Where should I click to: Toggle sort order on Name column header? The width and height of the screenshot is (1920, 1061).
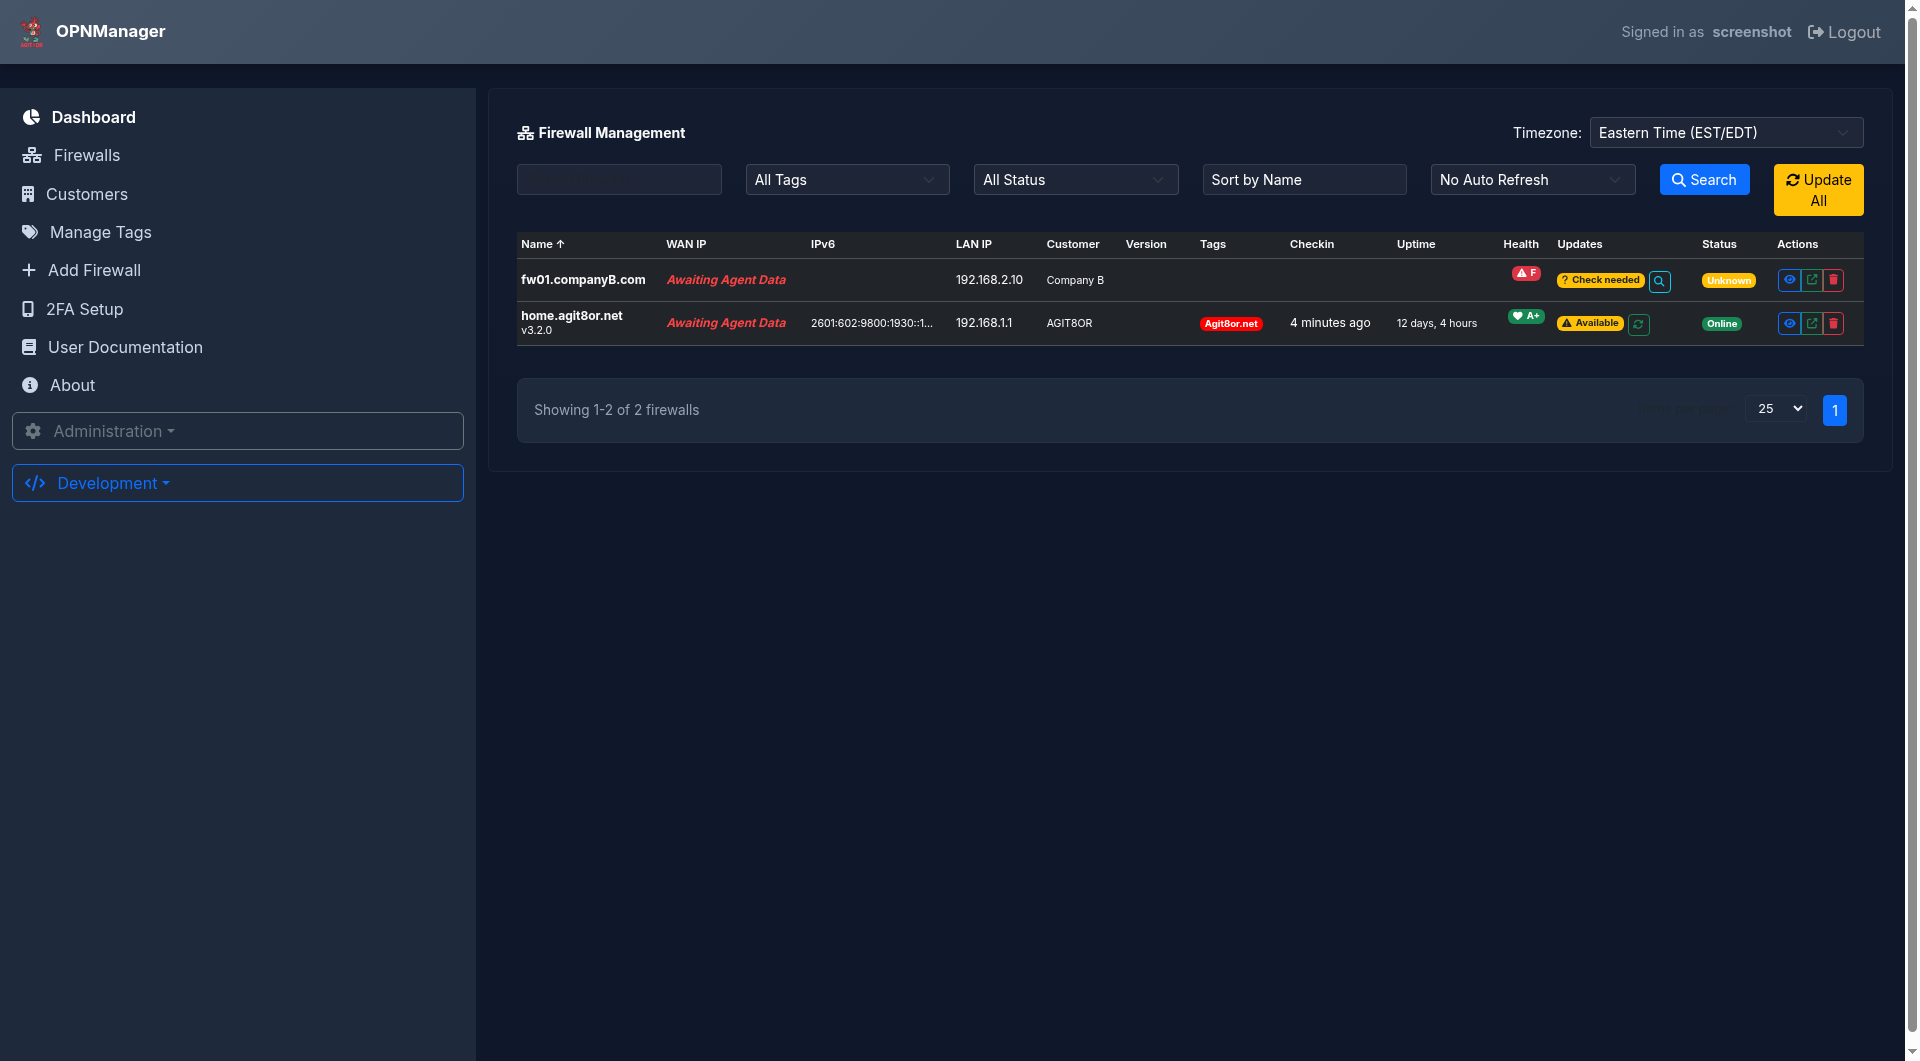pos(542,245)
